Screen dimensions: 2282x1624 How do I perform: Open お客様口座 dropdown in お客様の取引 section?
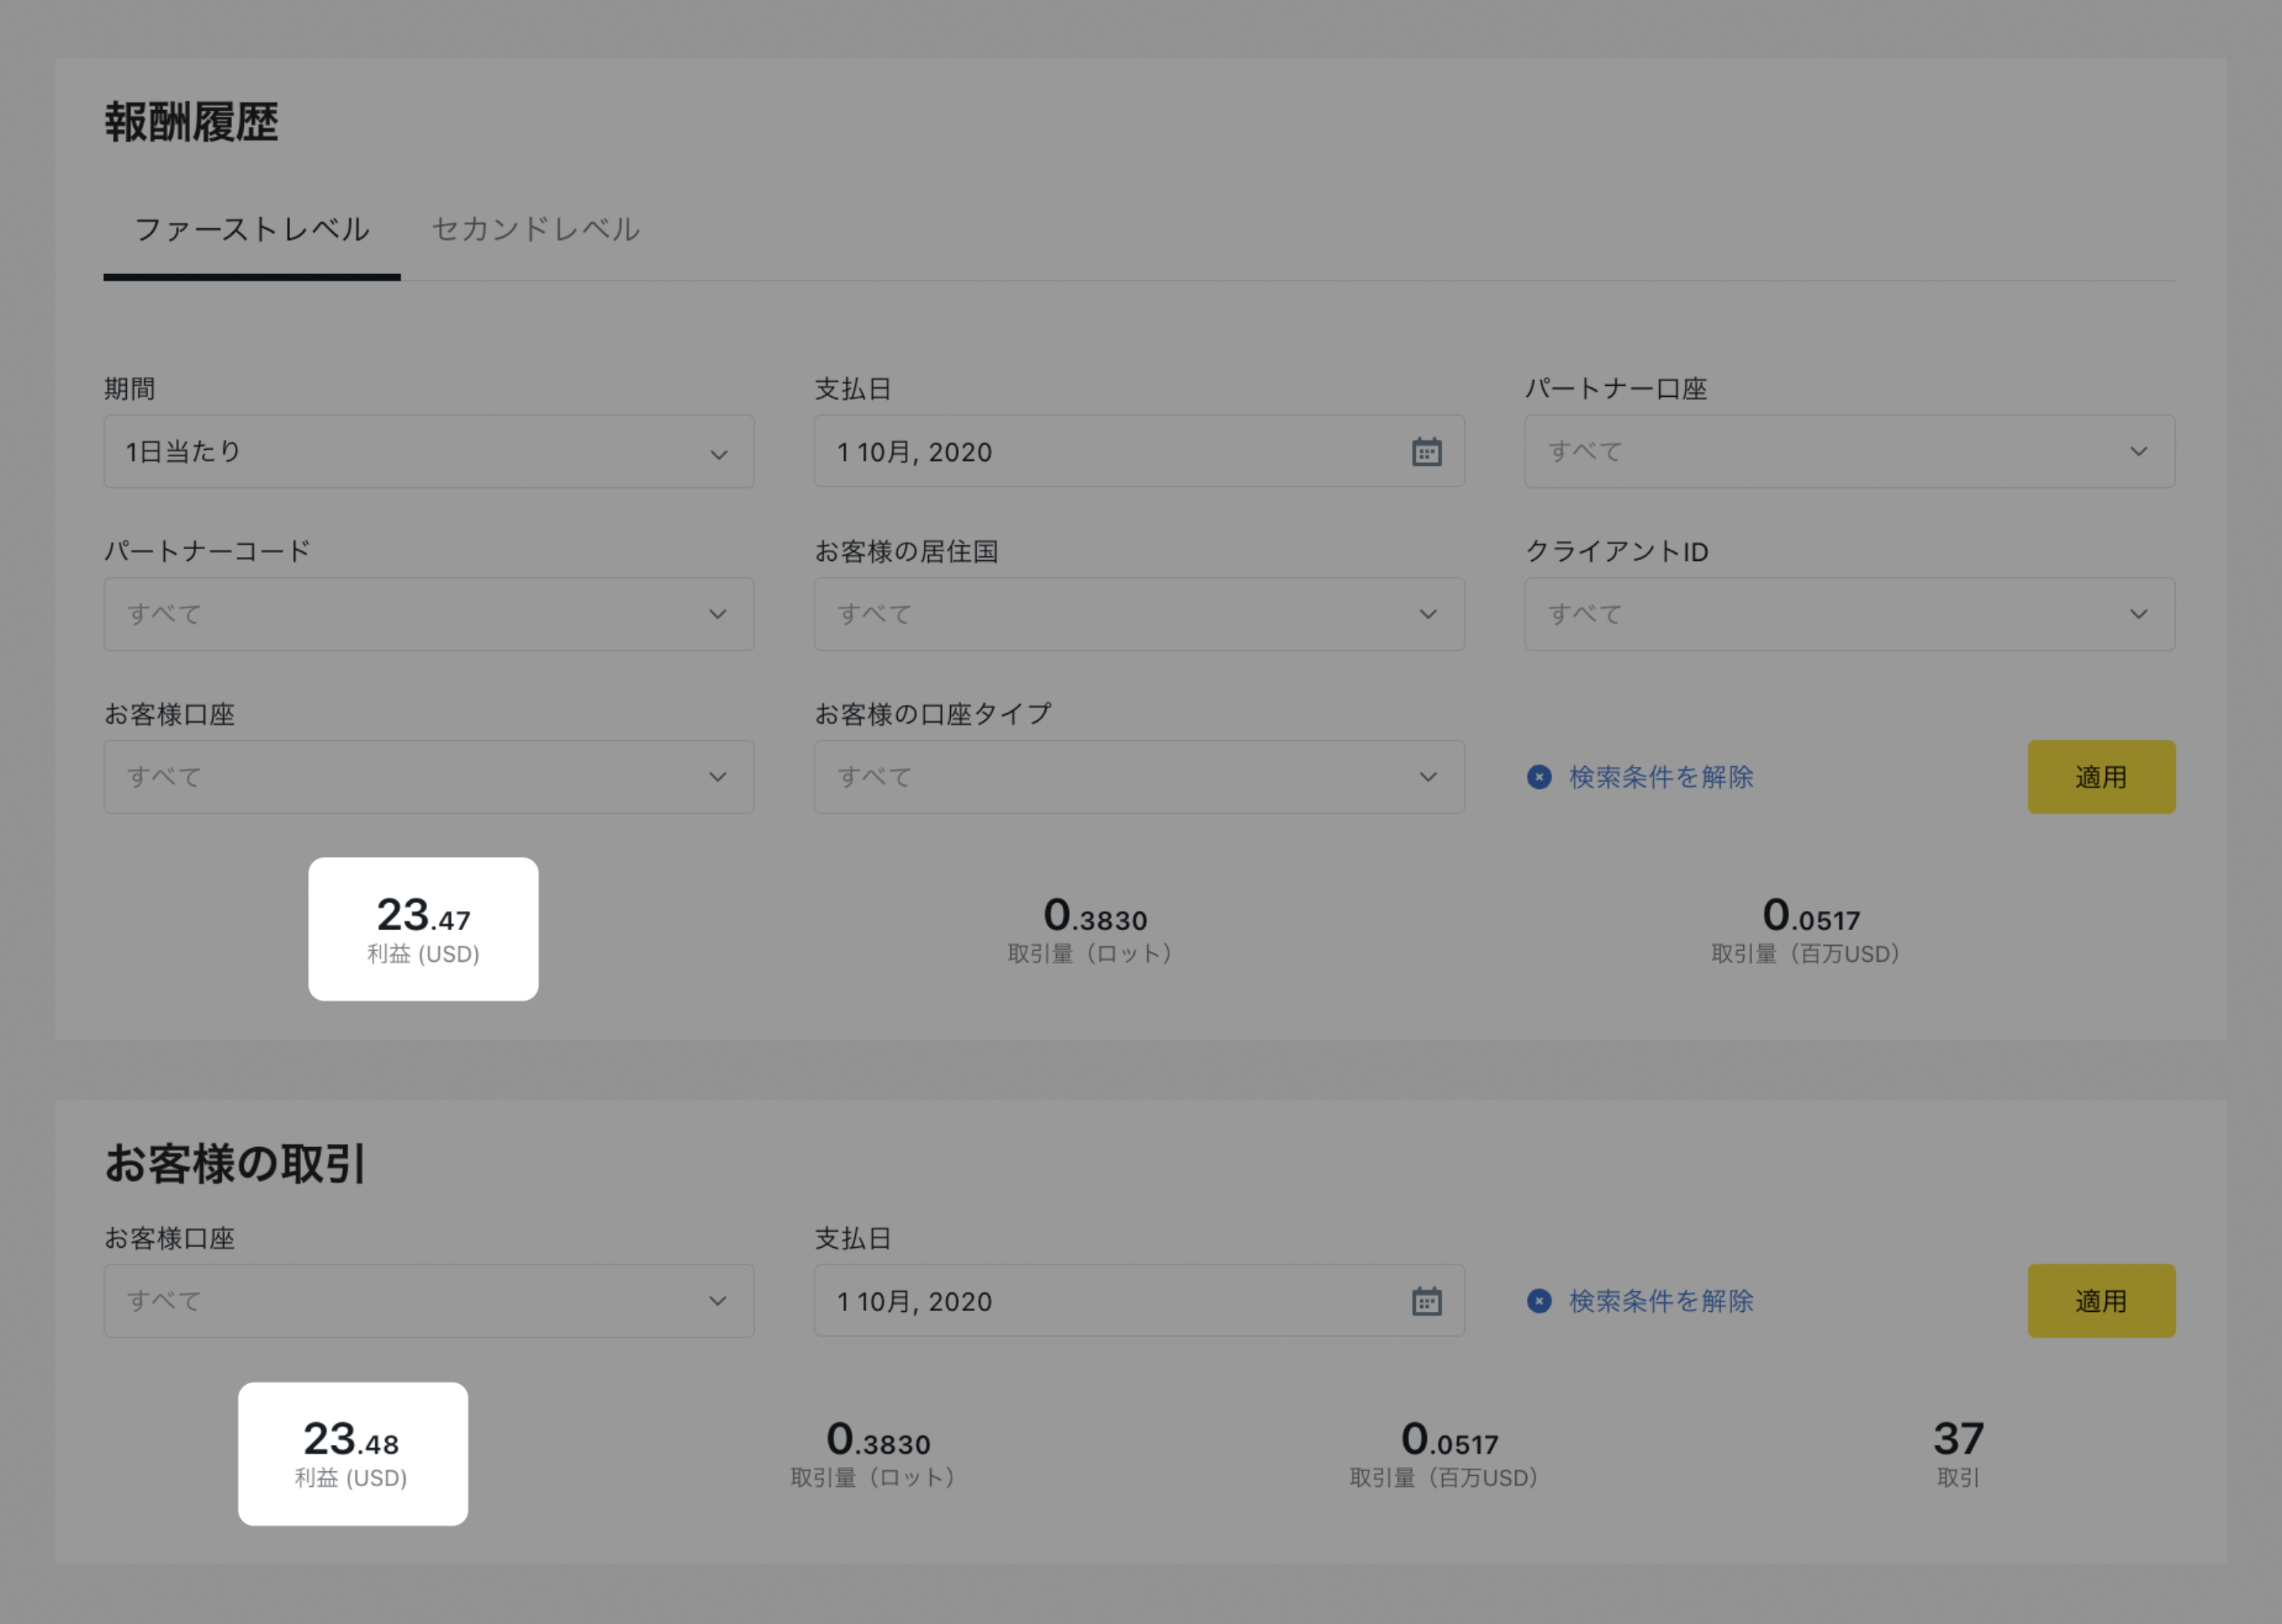(x=428, y=1301)
